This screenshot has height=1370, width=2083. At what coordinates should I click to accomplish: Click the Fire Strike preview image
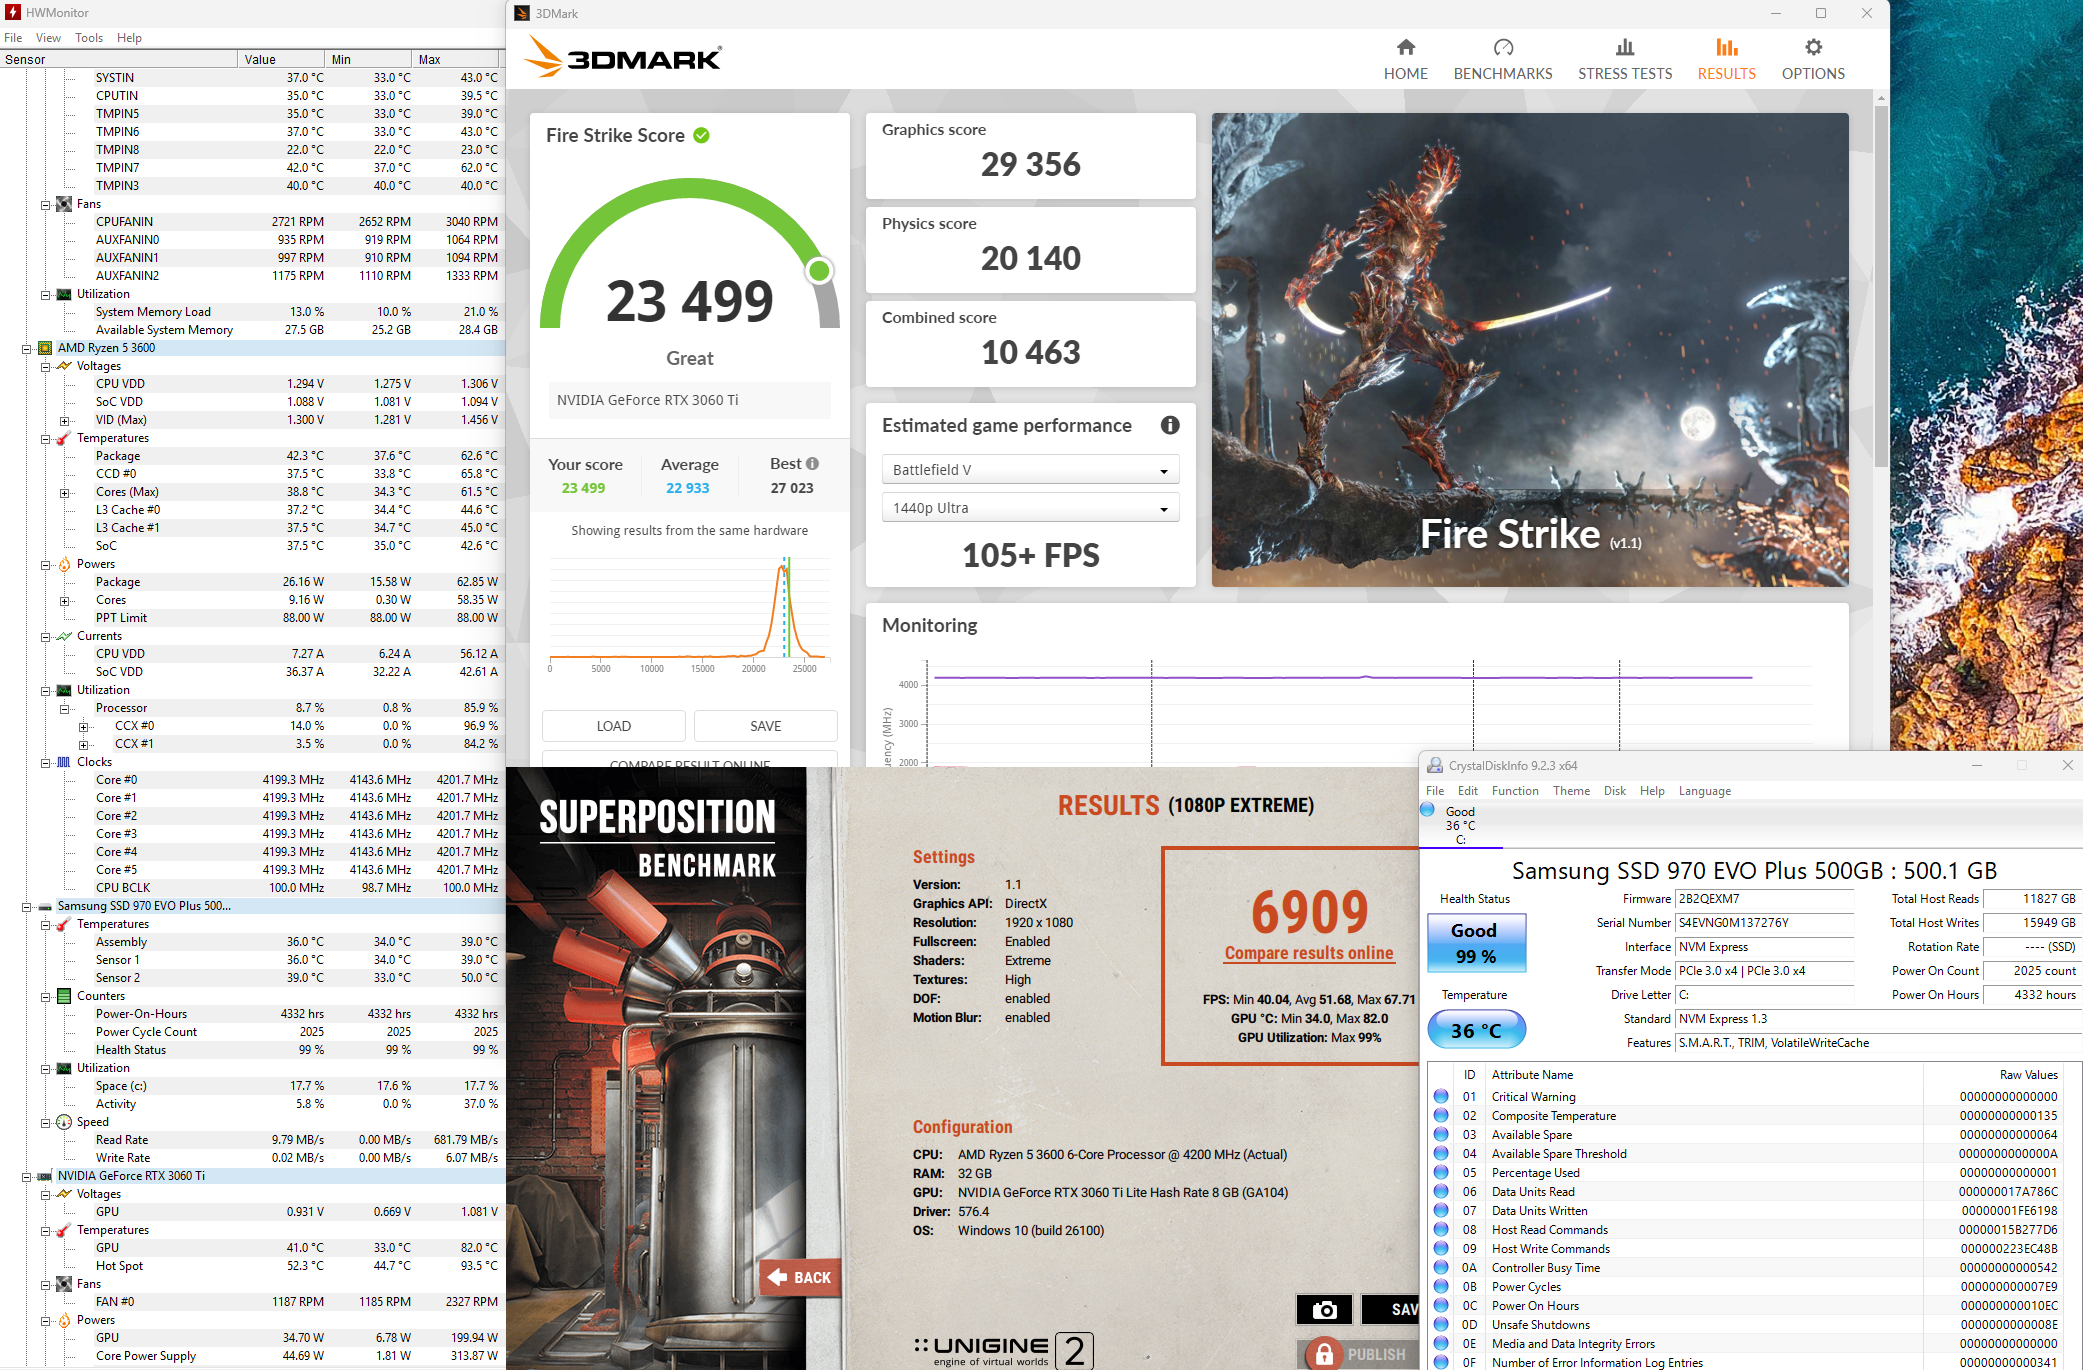[x=1530, y=349]
